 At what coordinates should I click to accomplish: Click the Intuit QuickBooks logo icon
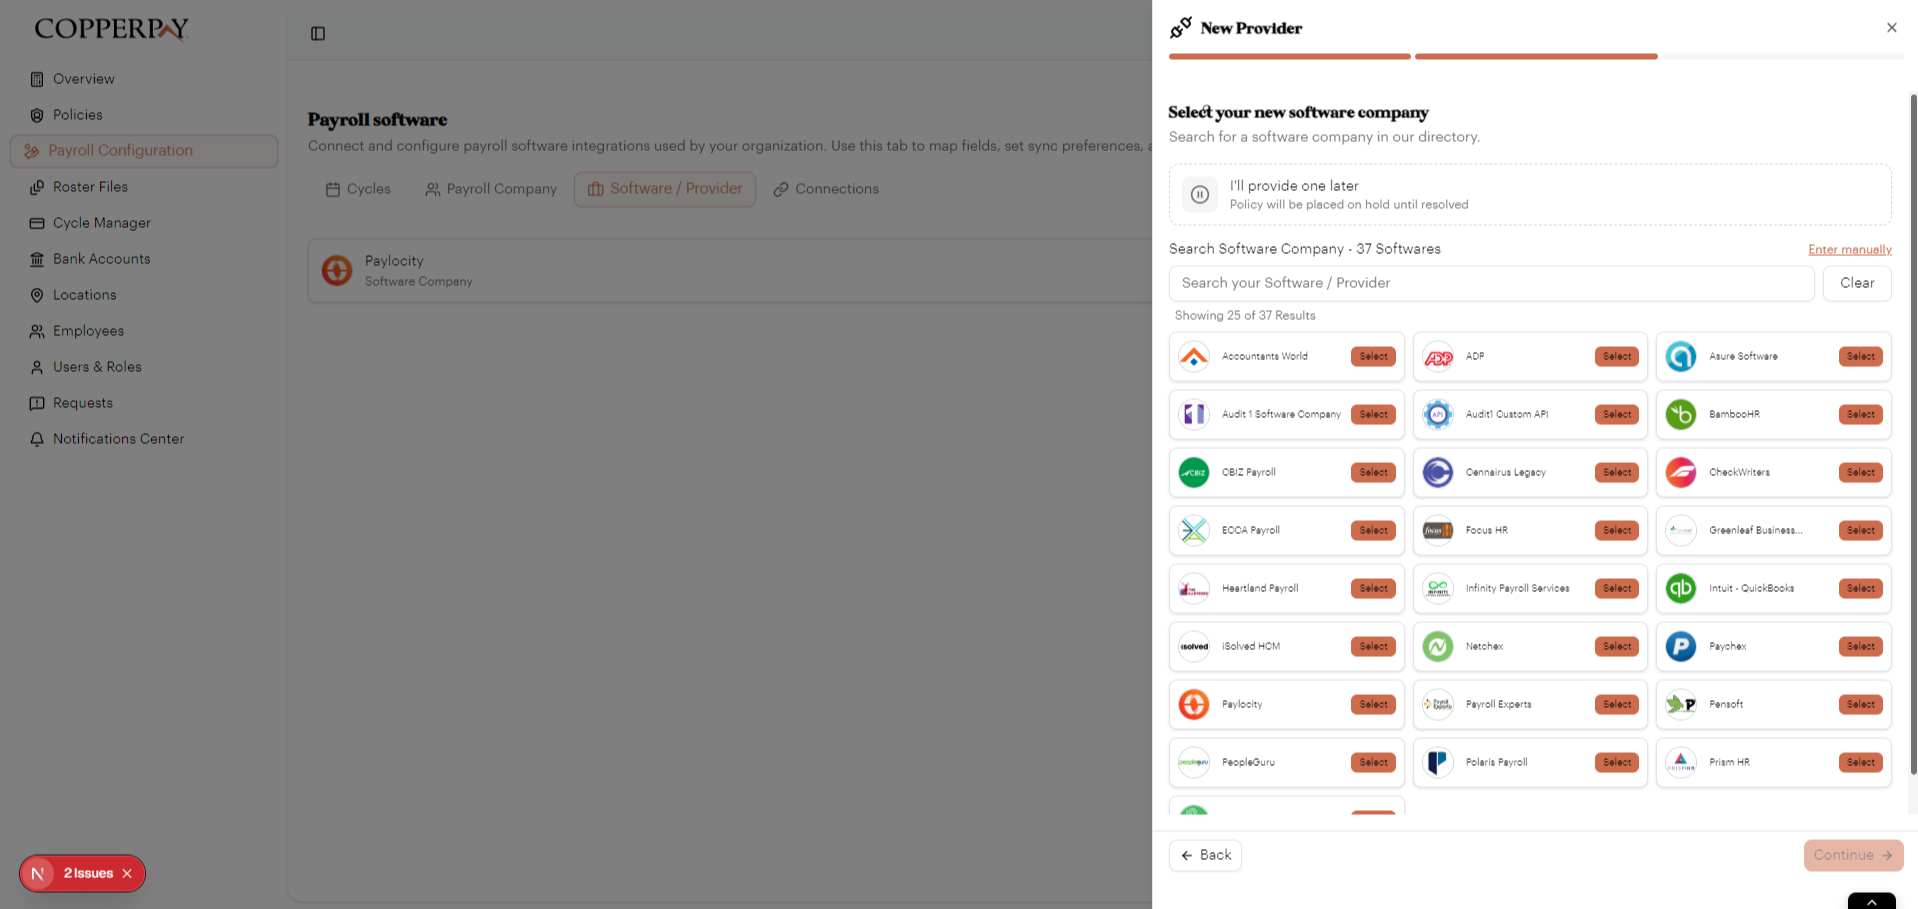click(1680, 589)
